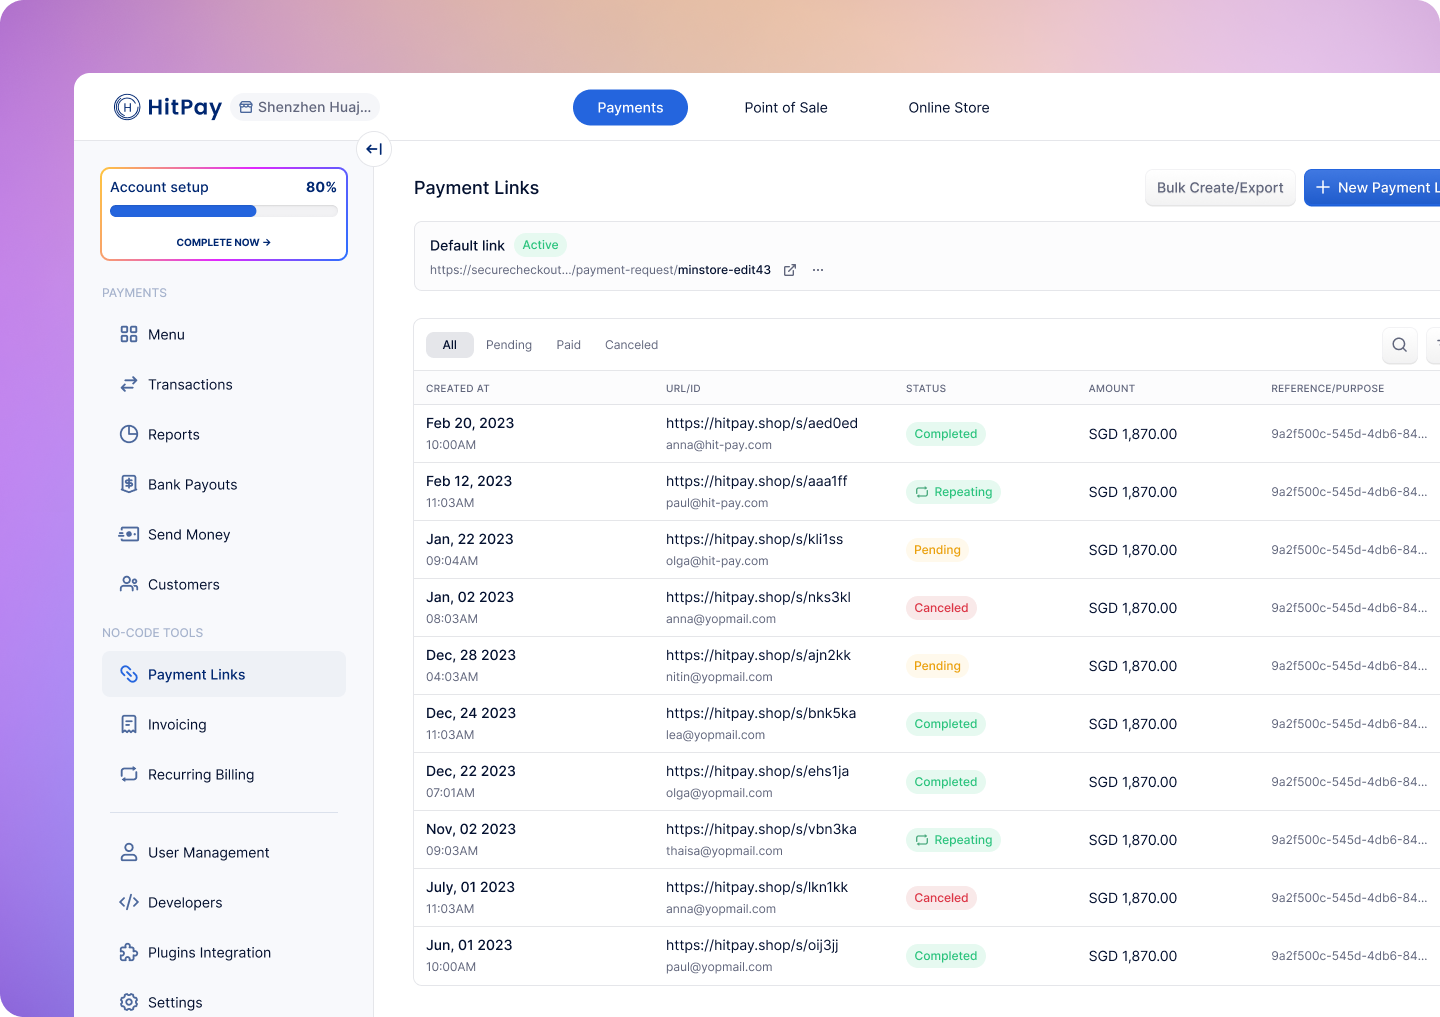This screenshot has height=1017, width=1440.
Task: Switch to the Payments tab
Action: pyautogui.click(x=630, y=107)
